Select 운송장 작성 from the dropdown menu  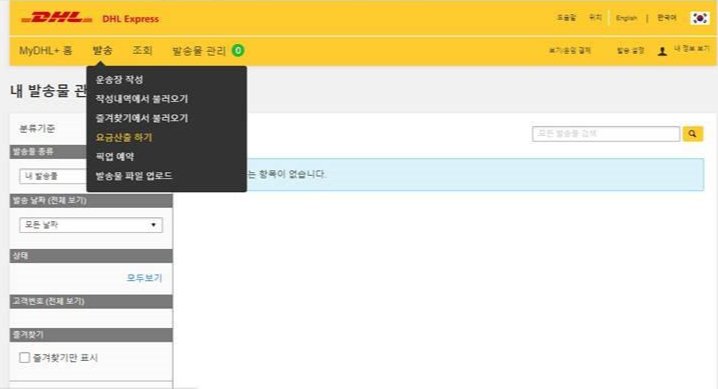coord(120,80)
